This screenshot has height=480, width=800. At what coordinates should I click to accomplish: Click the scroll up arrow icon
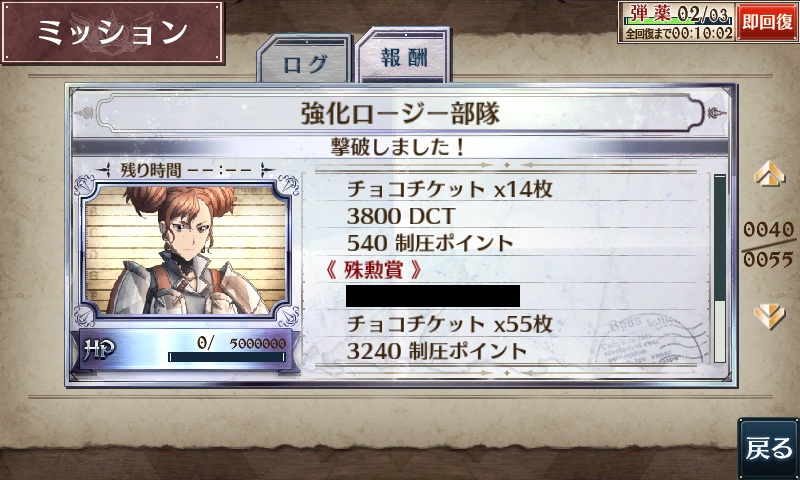point(769,173)
